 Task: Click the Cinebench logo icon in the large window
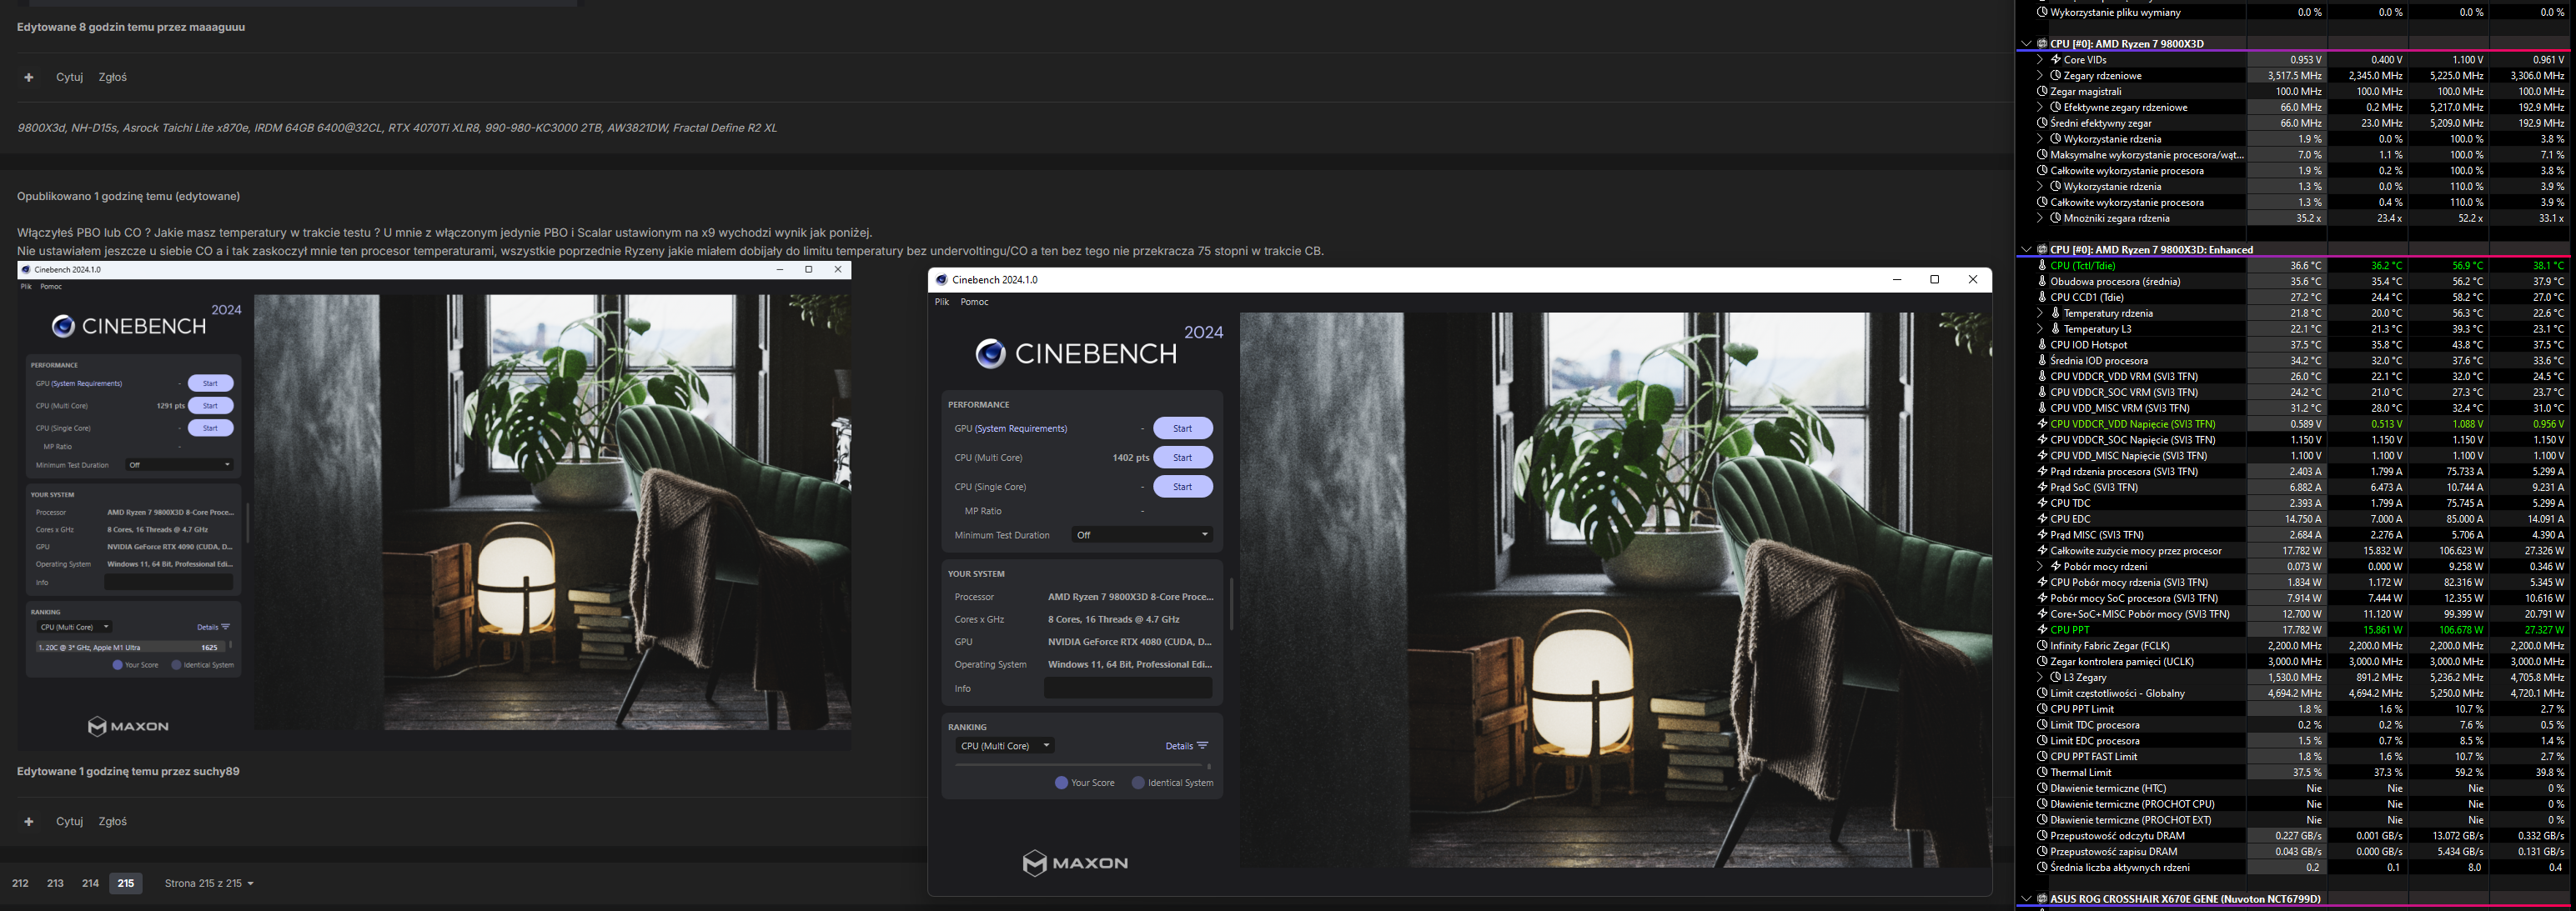[989, 353]
